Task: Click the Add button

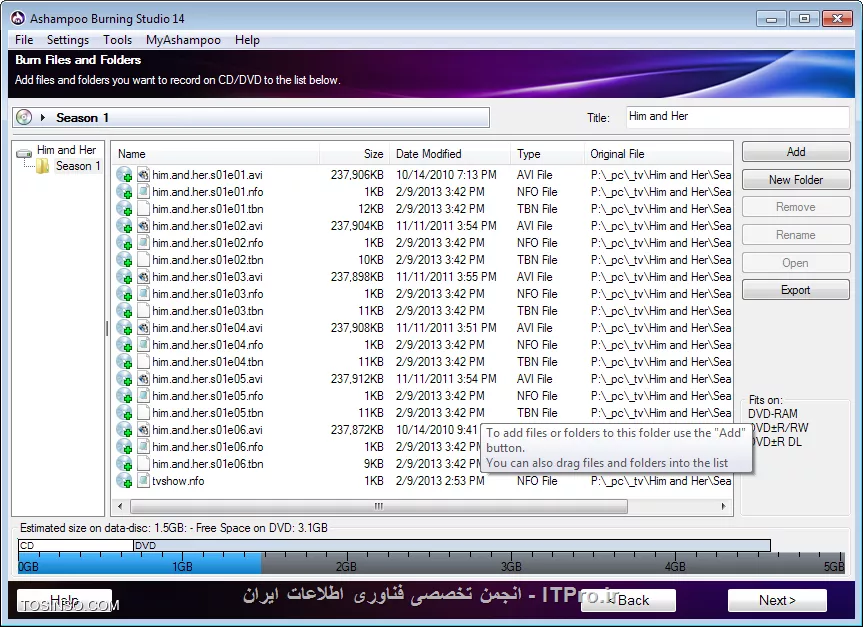Action: click(796, 152)
